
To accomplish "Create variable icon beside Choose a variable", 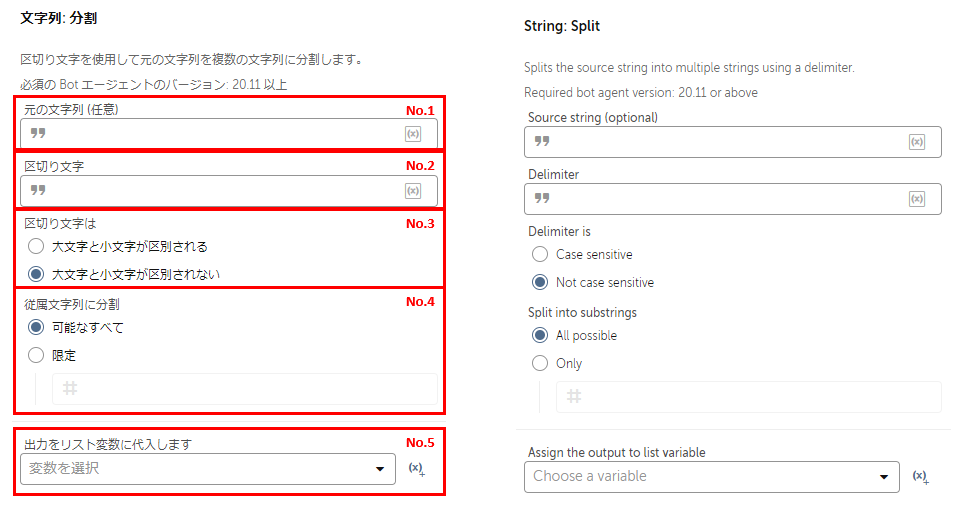I will click(921, 477).
